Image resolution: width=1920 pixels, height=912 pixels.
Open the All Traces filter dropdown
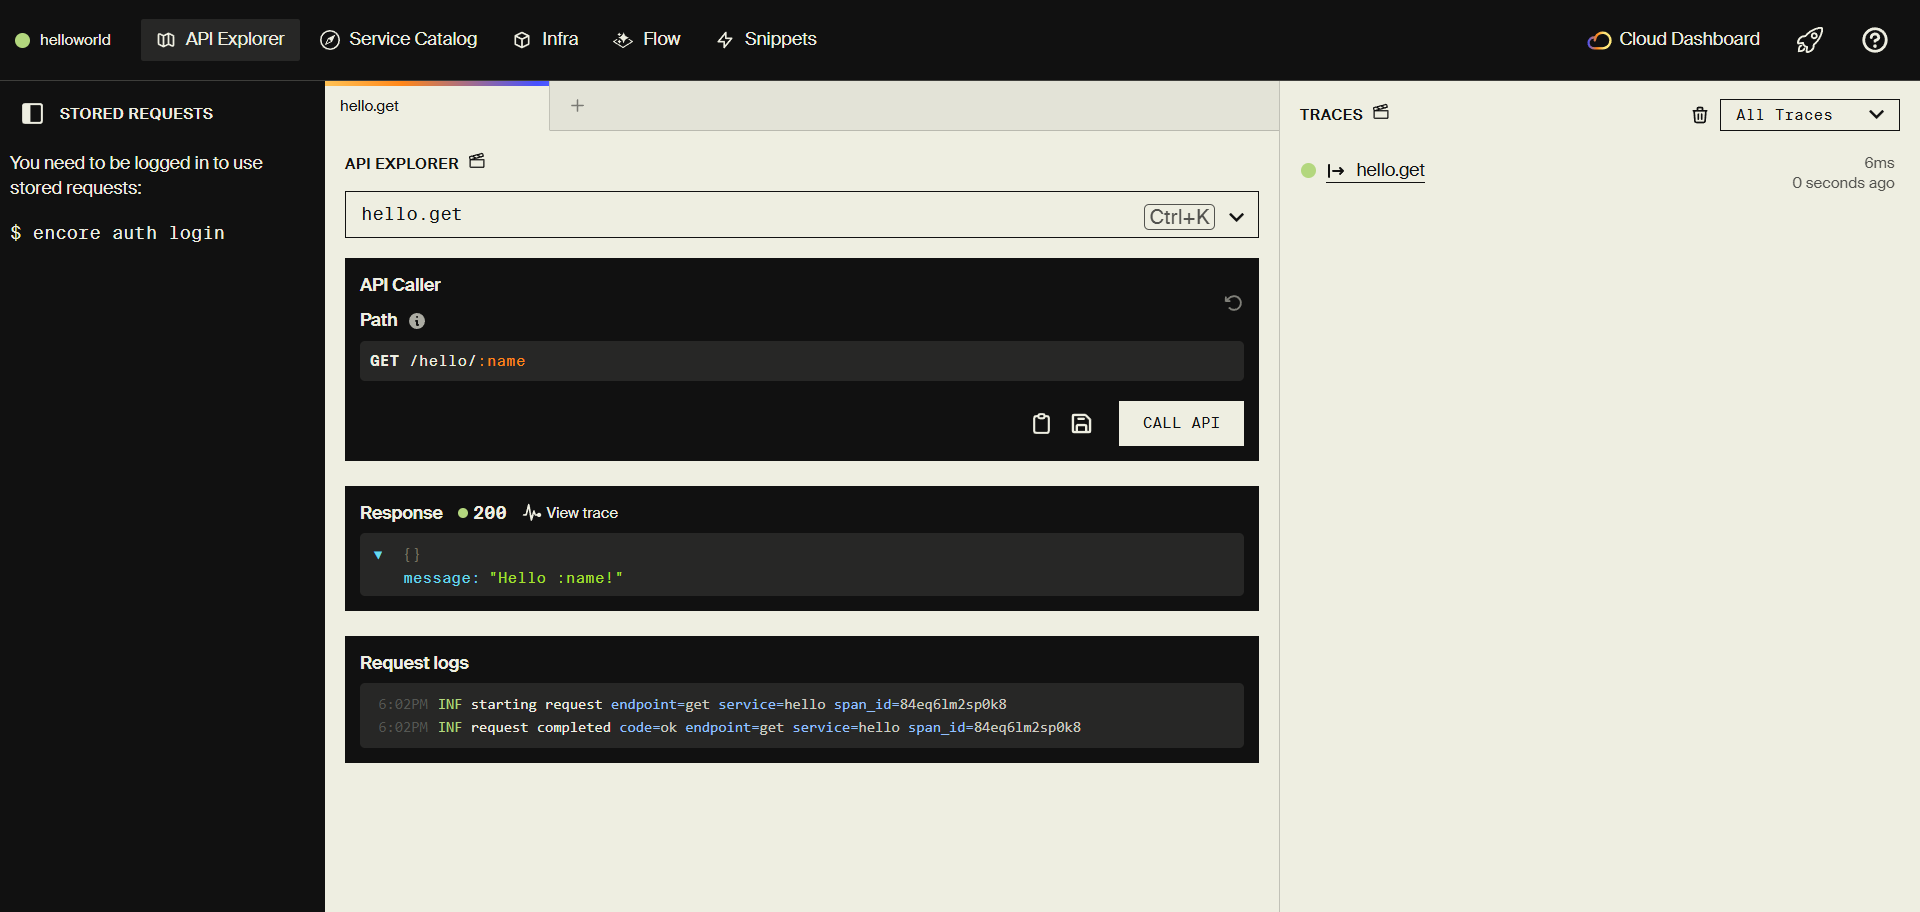[1810, 115]
